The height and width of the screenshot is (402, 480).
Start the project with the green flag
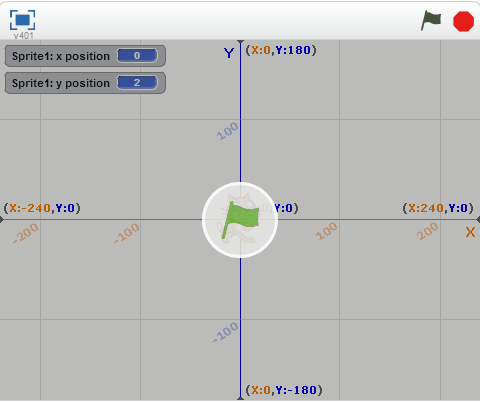(x=431, y=20)
